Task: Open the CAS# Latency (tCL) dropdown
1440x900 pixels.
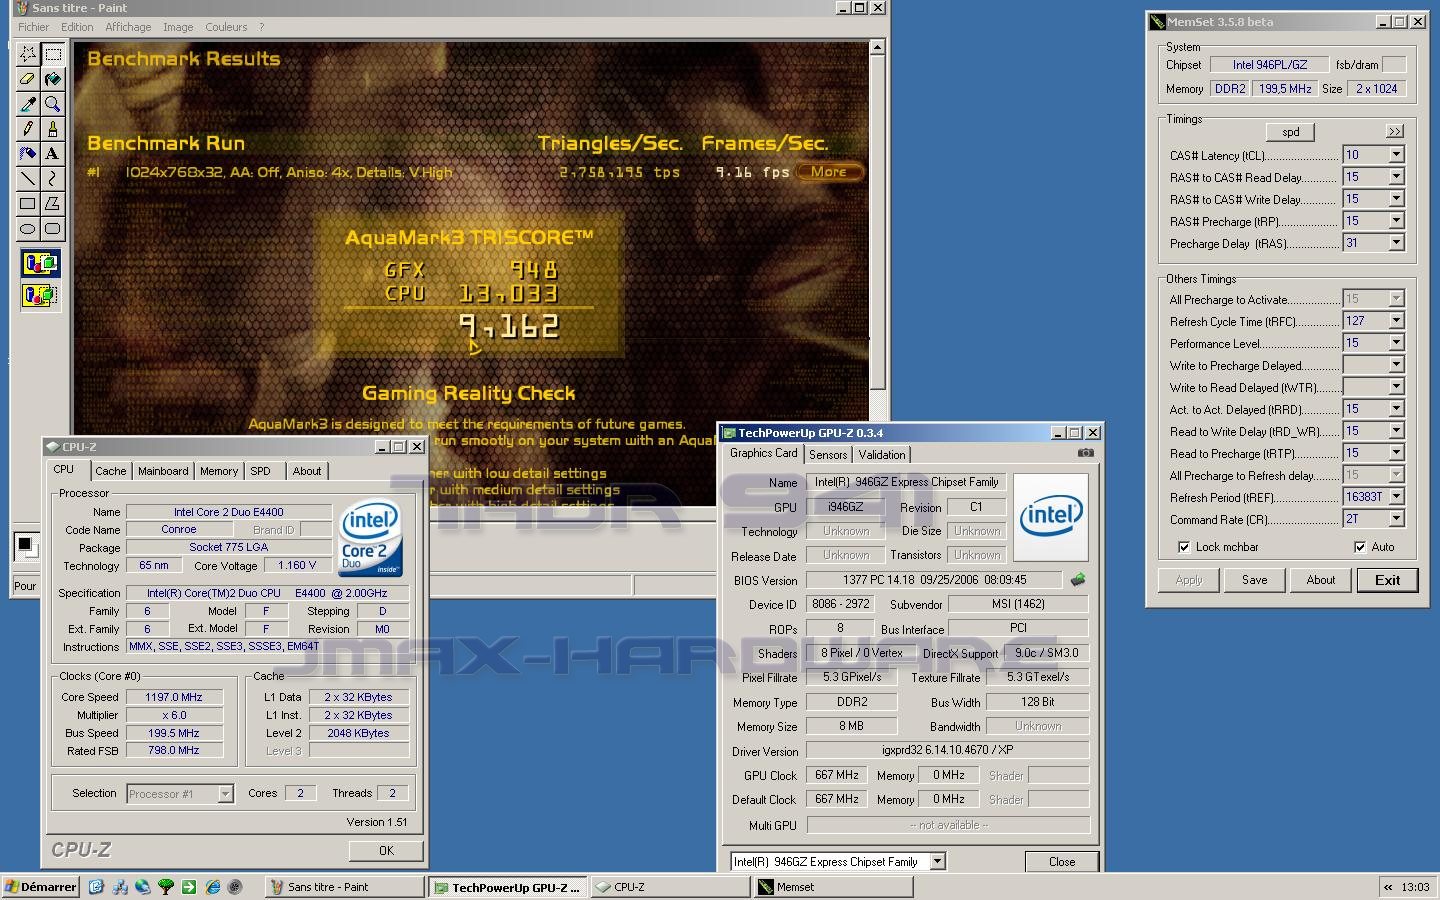Action: click(x=1396, y=155)
